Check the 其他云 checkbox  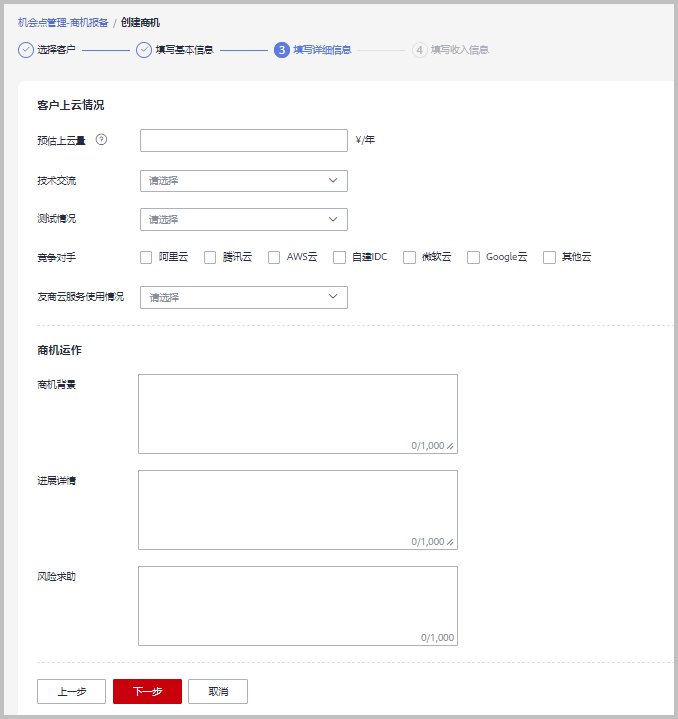(x=549, y=257)
